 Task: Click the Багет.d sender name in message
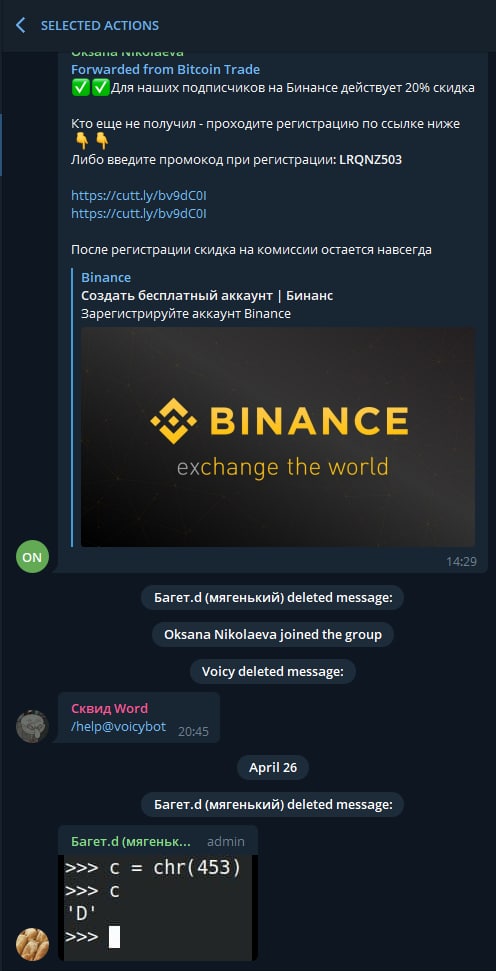pos(131,842)
